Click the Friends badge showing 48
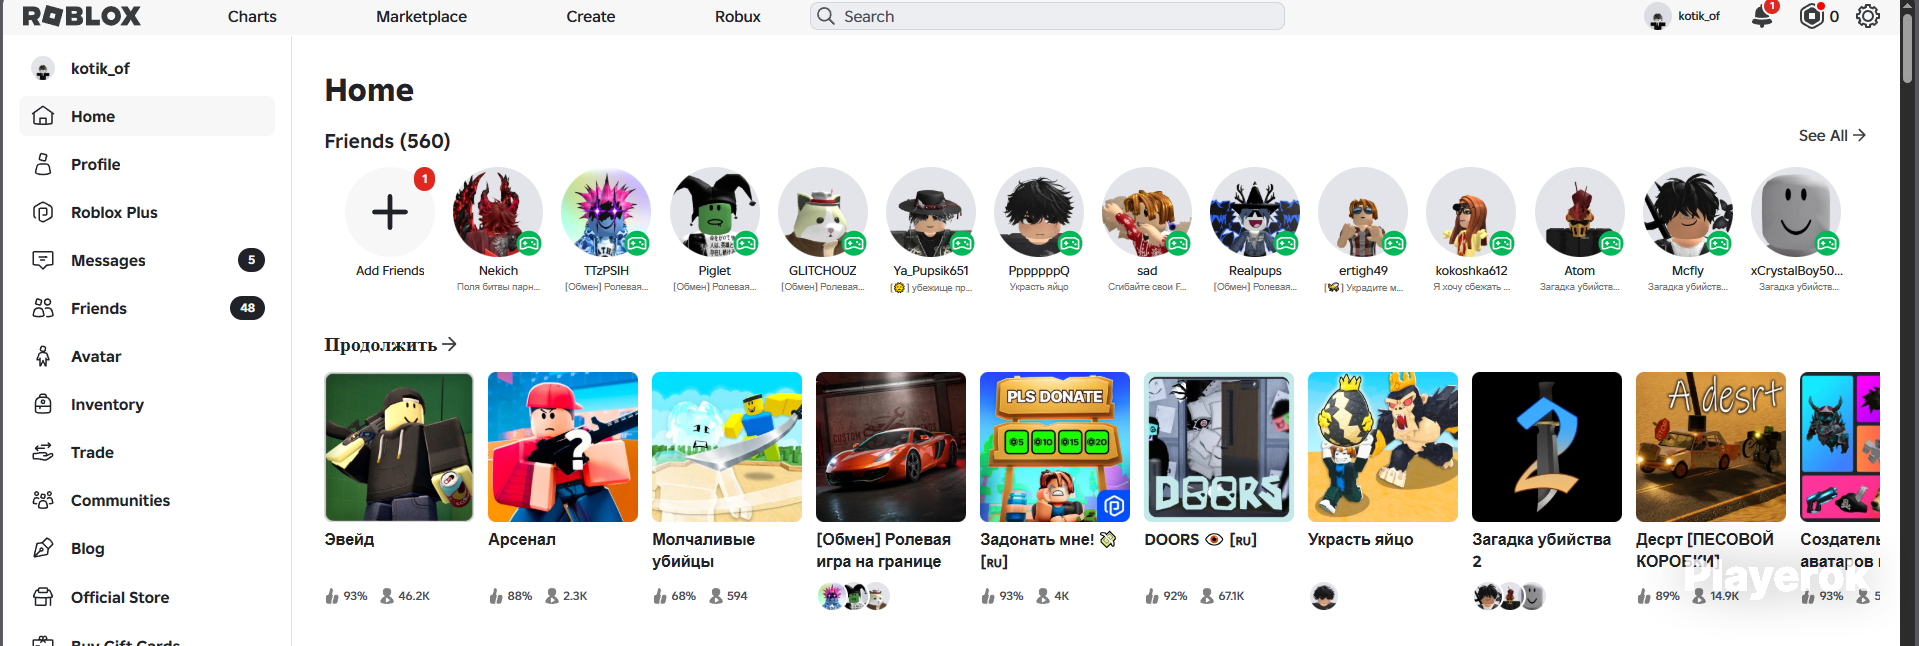Image resolution: width=1919 pixels, height=646 pixels. 247,308
